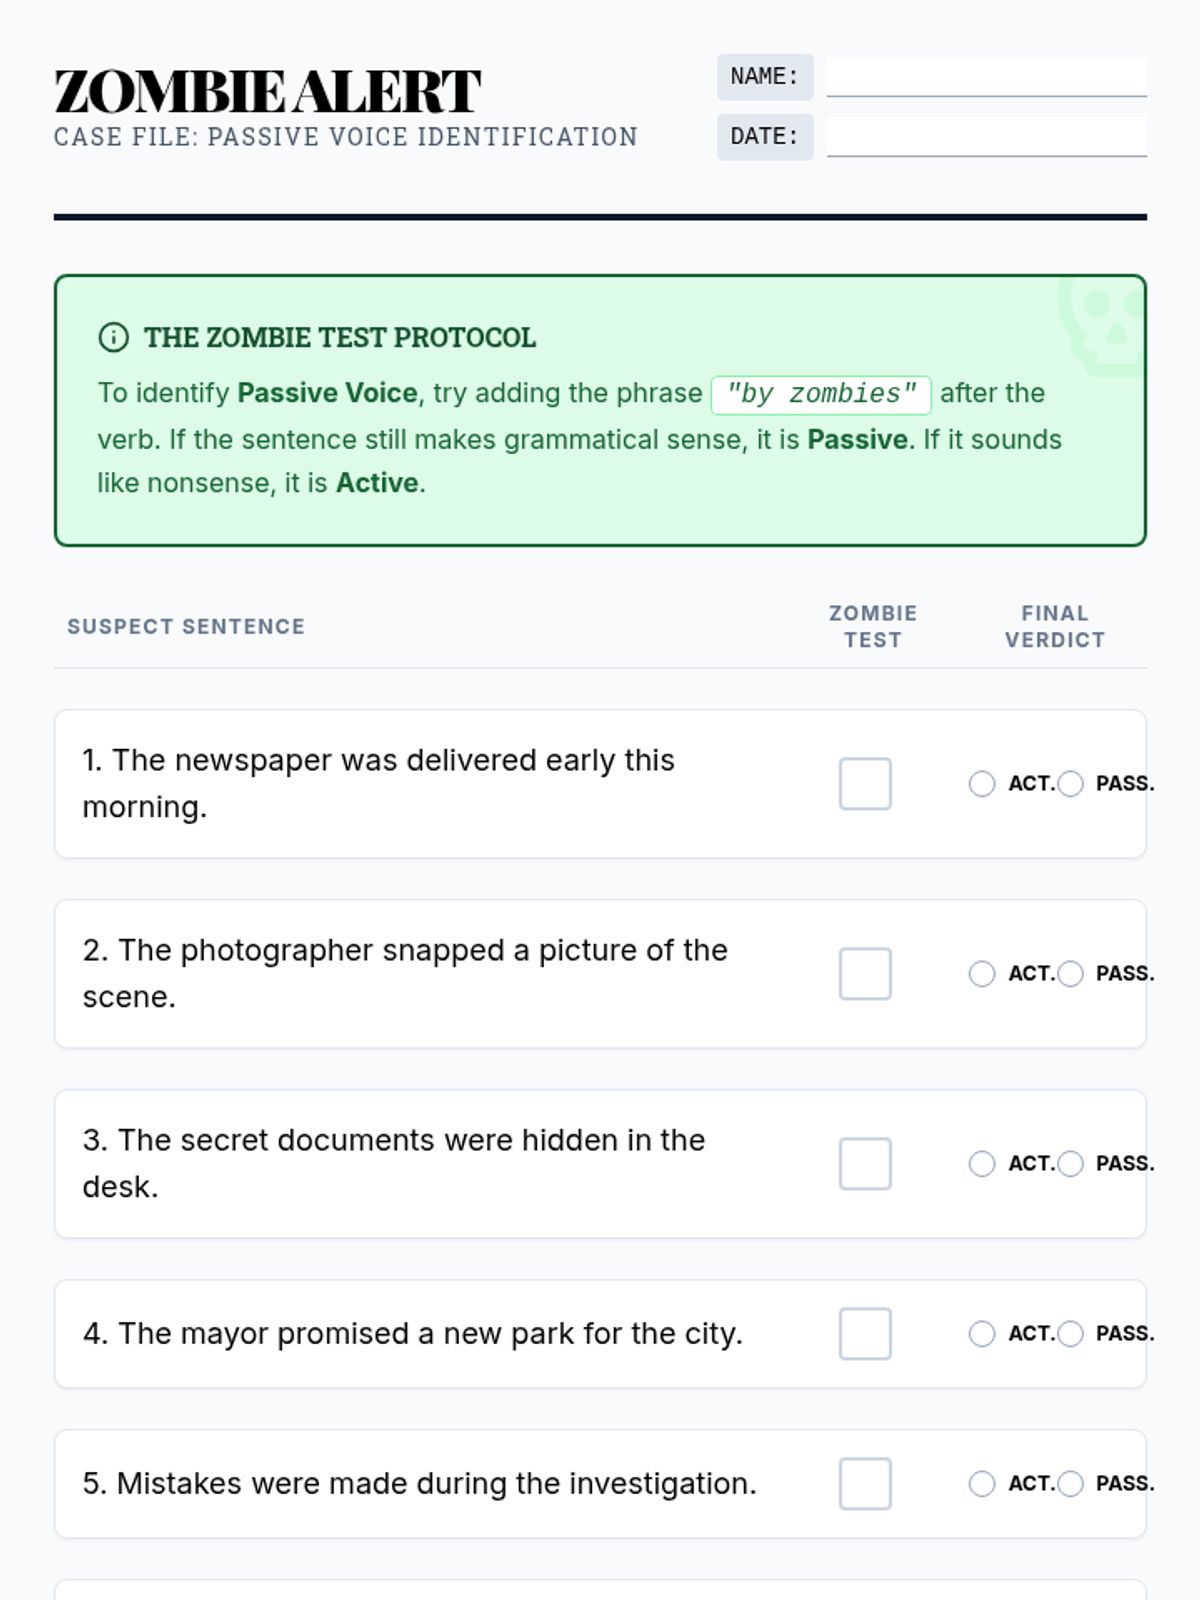Tick the Zombie Test box for sentence 4
This screenshot has height=1600, width=1200.
coord(865,1333)
